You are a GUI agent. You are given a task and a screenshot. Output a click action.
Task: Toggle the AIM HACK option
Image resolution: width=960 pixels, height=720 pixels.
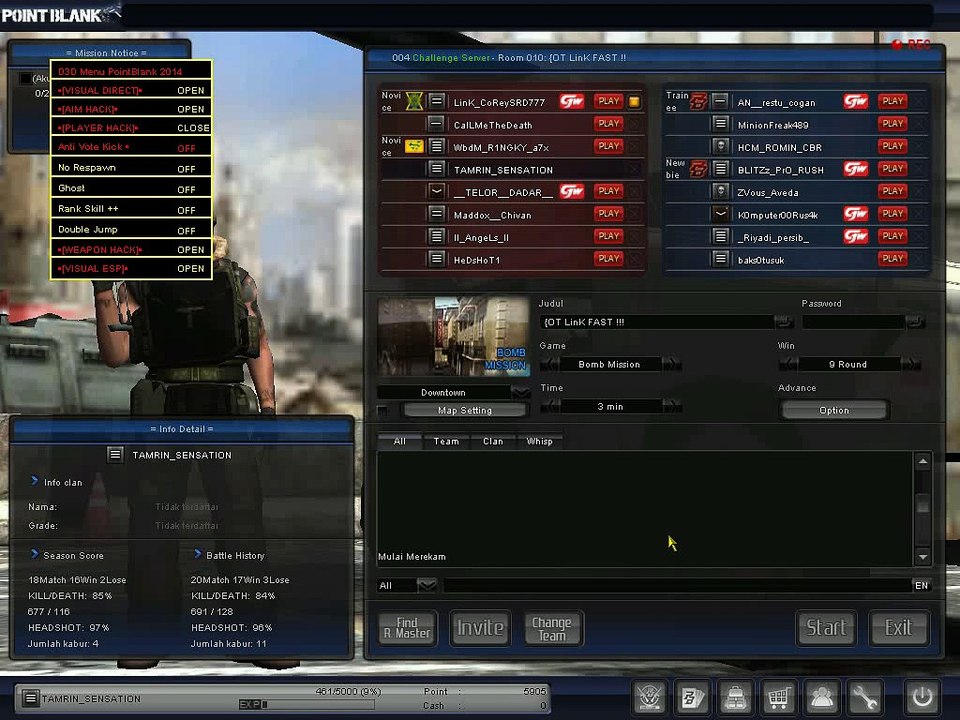coord(131,109)
